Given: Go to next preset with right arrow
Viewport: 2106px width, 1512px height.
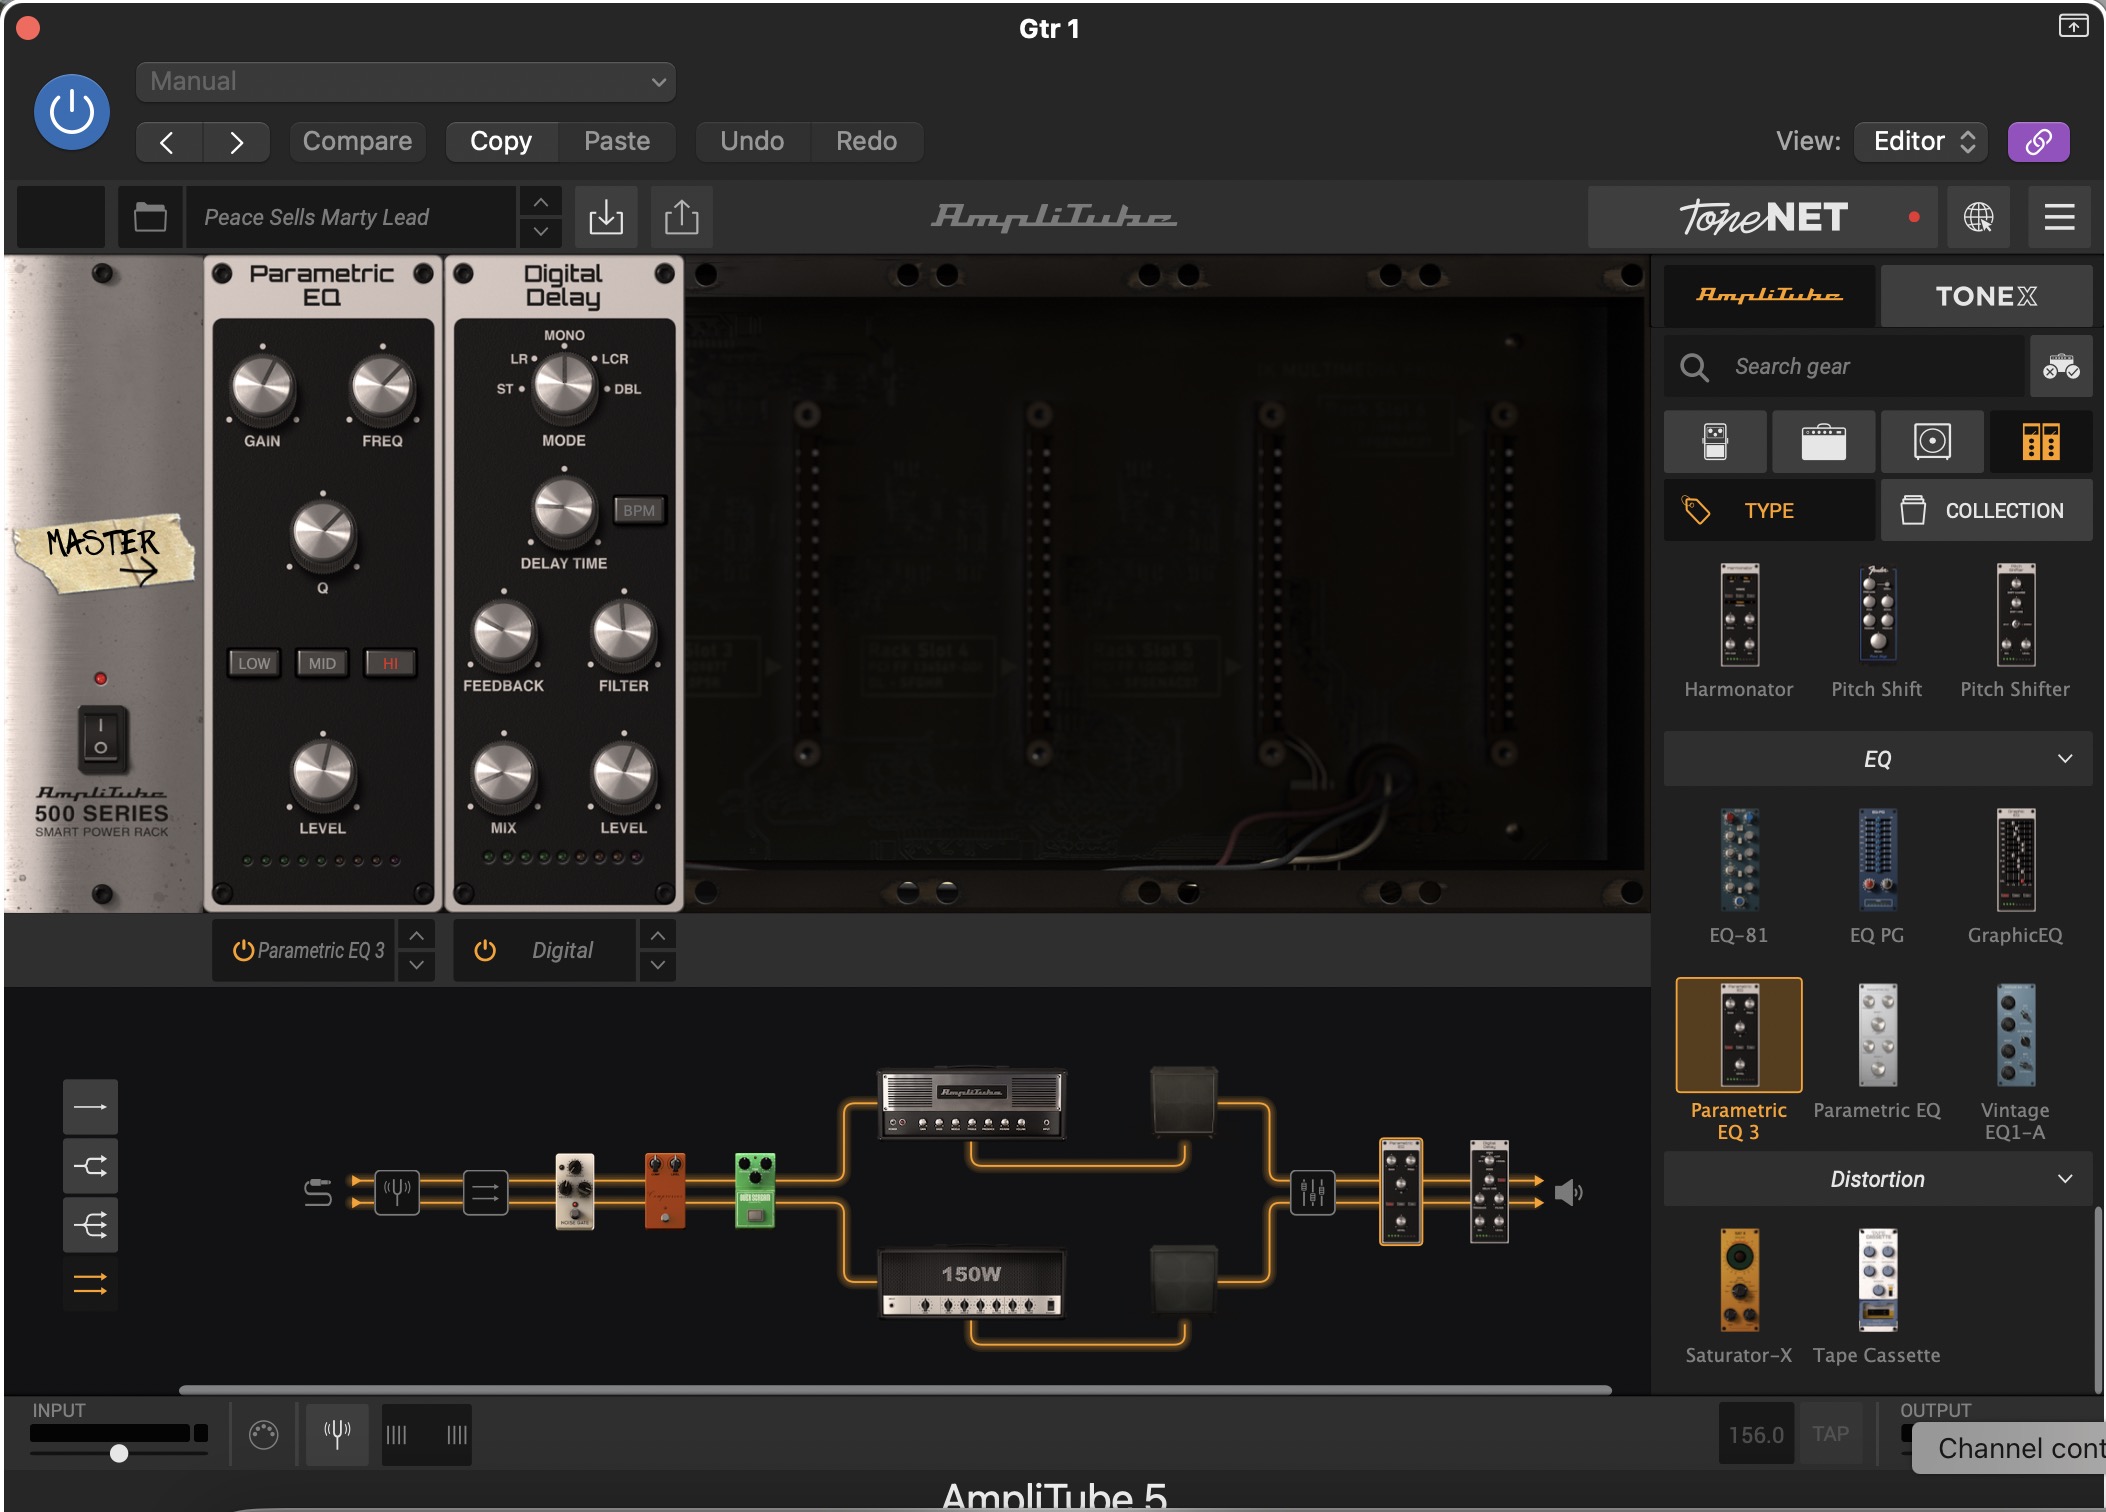Looking at the screenshot, I should (236, 142).
